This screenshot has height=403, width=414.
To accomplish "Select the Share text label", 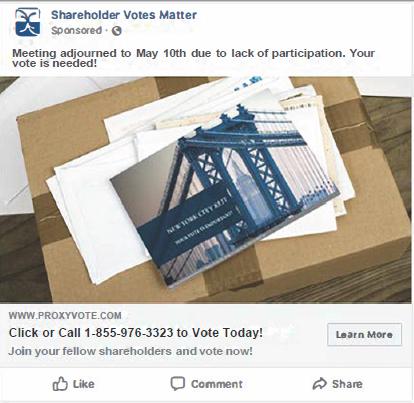I will tap(347, 384).
